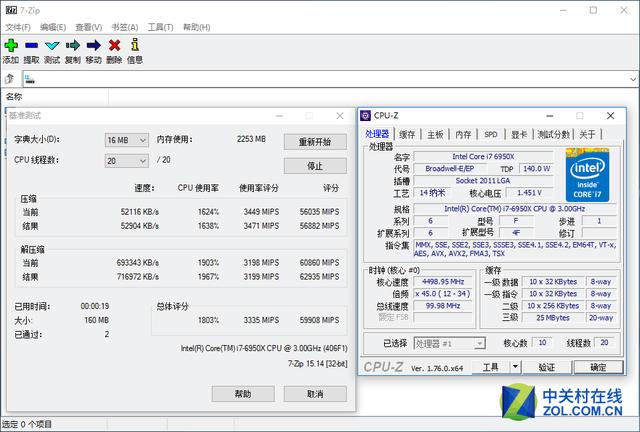Click the total rating 59908 MIPS value
640x432 pixels.
click(319, 320)
